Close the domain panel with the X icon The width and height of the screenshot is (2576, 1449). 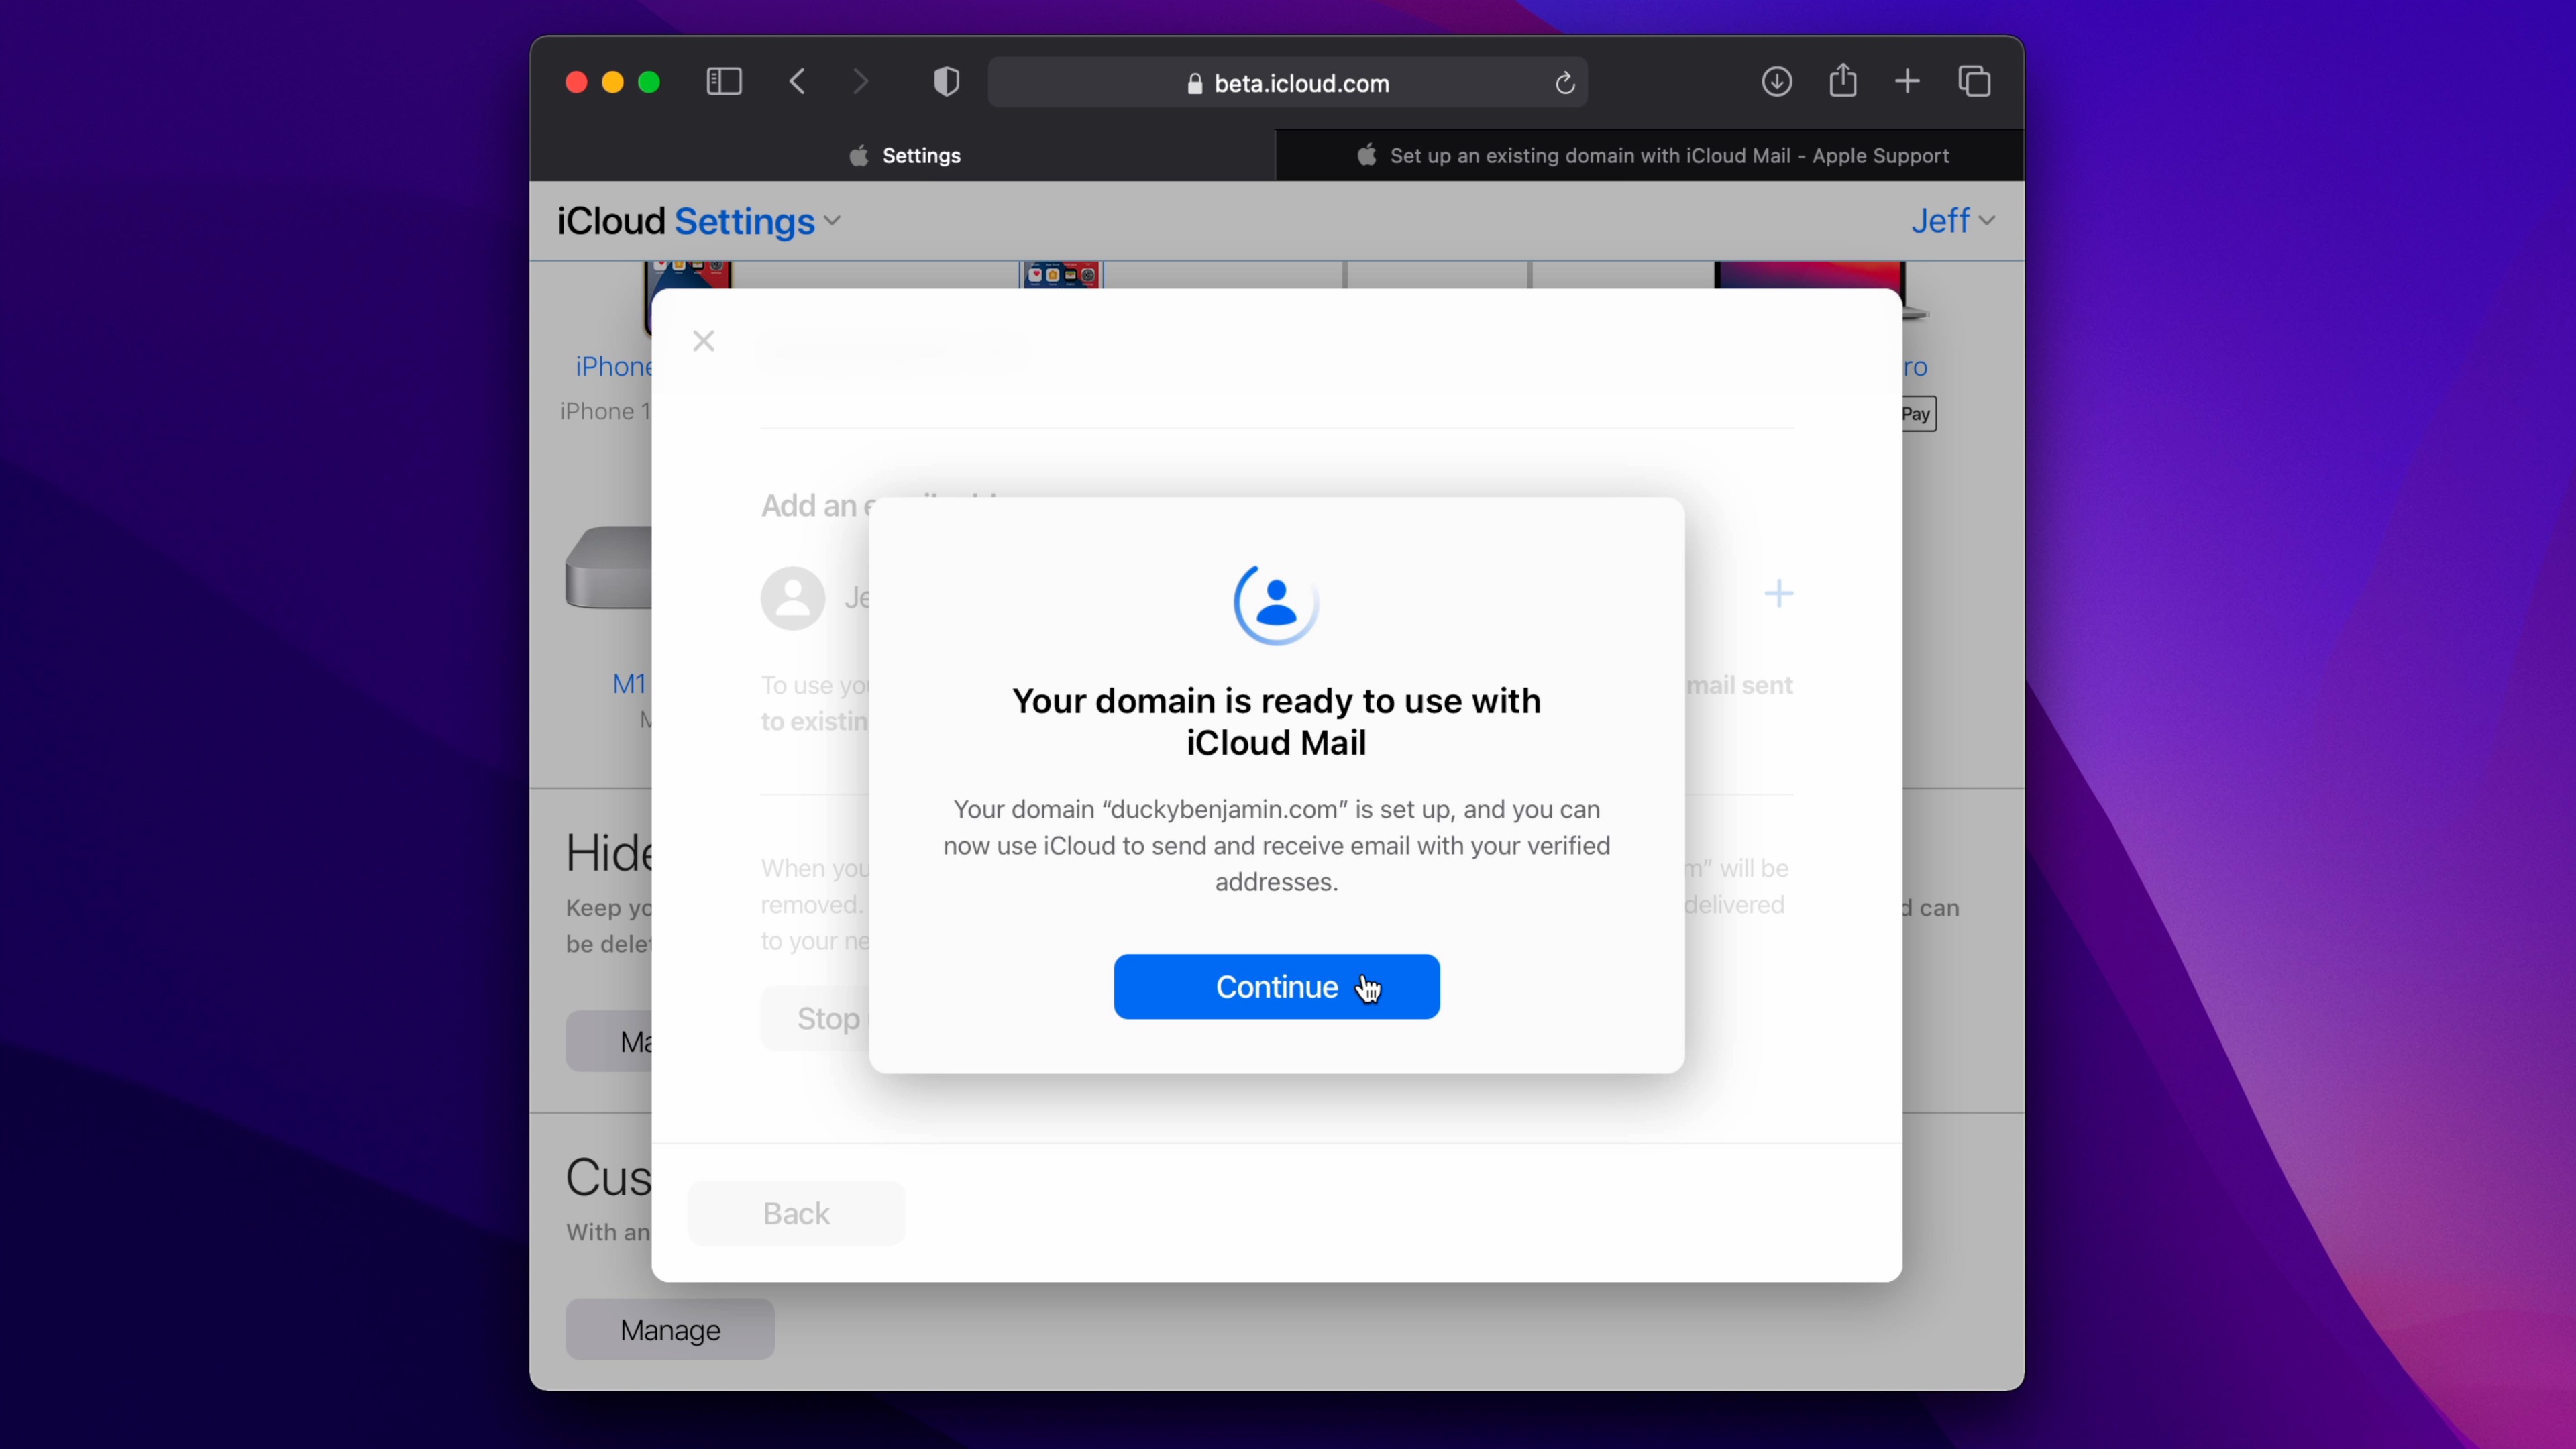pos(703,342)
